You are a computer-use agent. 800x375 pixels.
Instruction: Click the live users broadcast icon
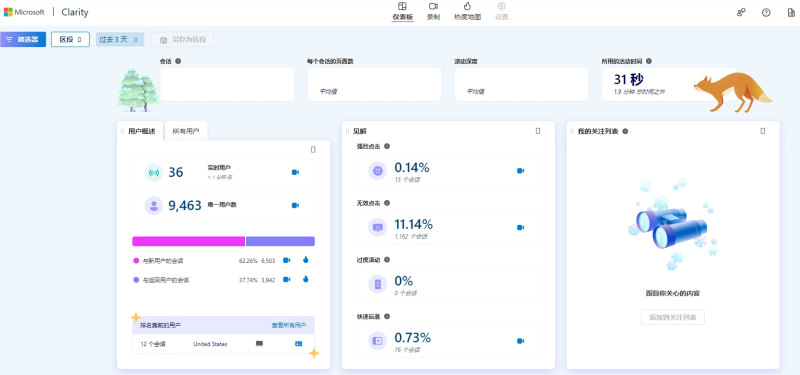pyautogui.click(x=153, y=172)
